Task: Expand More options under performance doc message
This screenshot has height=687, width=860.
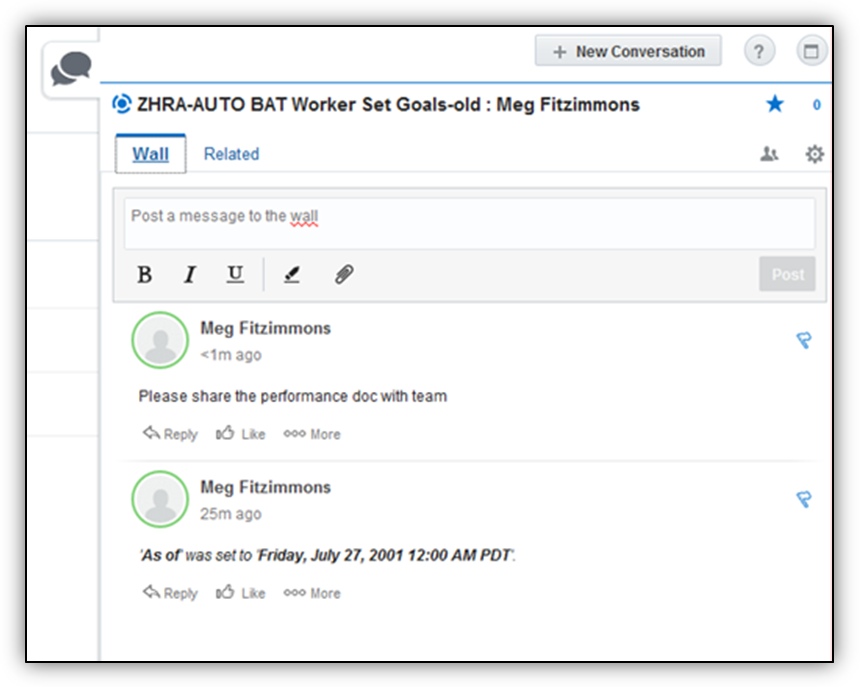Action: (x=312, y=434)
